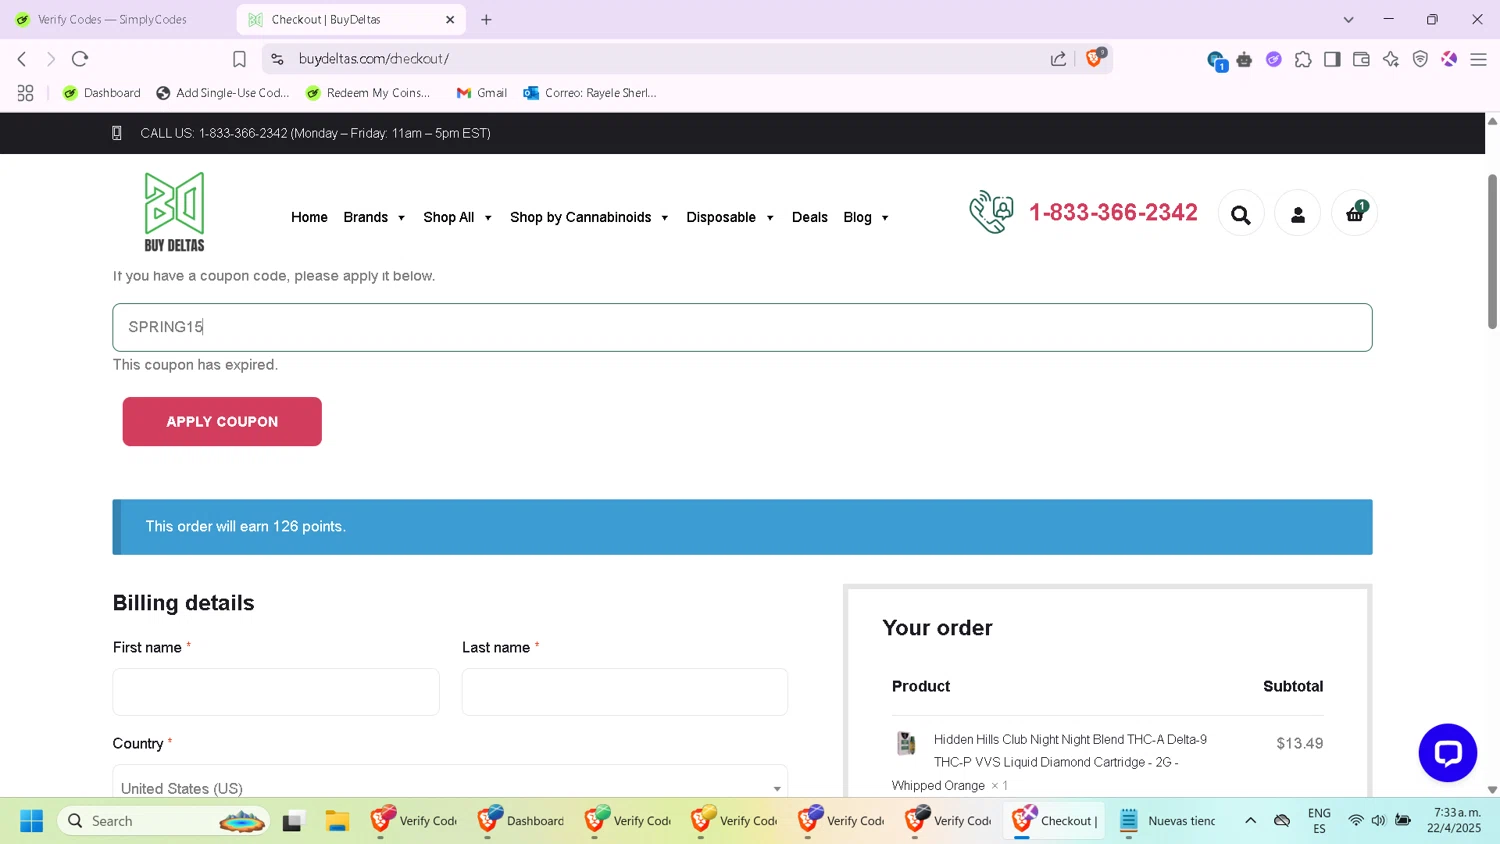Reload the checkout page
This screenshot has width=1500, height=844.
[80, 59]
